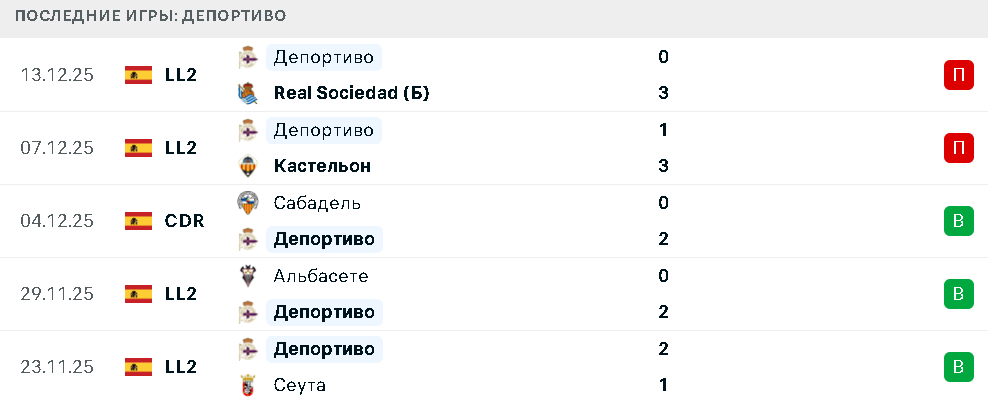Open the Real Sociedad (Б) team link
Screen dimensions: 988x400
coord(351,93)
